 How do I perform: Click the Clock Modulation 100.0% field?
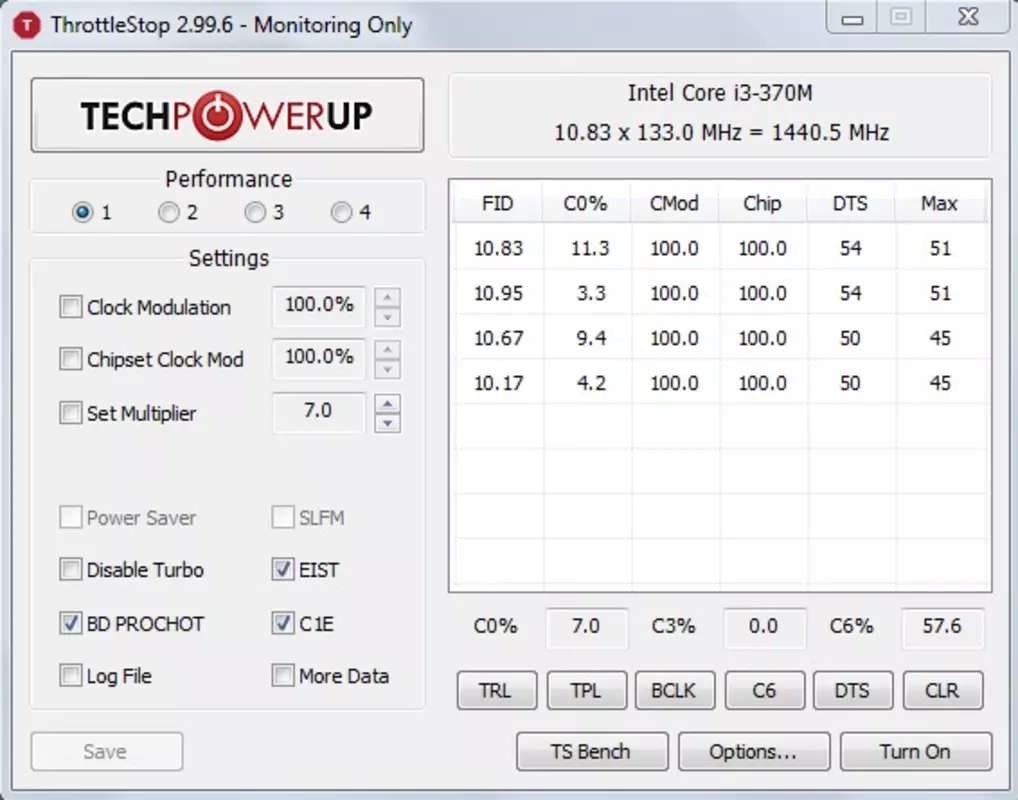coord(319,305)
